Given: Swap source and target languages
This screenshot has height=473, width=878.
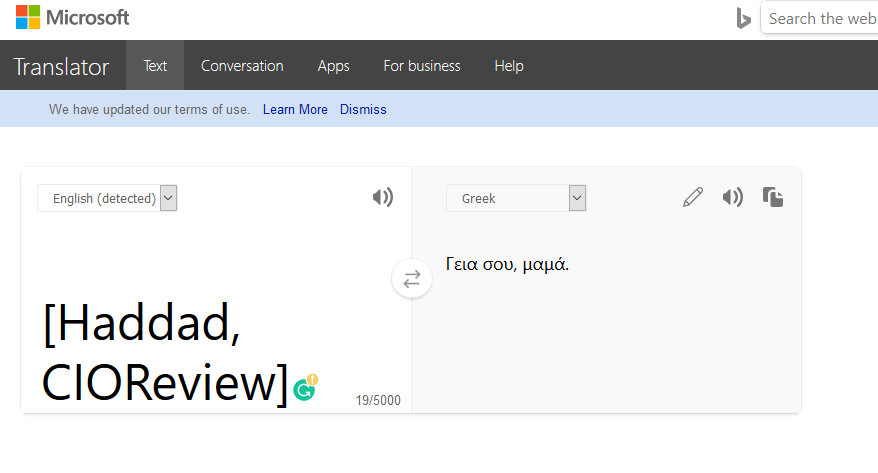Looking at the screenshot, I should (412, 278).
